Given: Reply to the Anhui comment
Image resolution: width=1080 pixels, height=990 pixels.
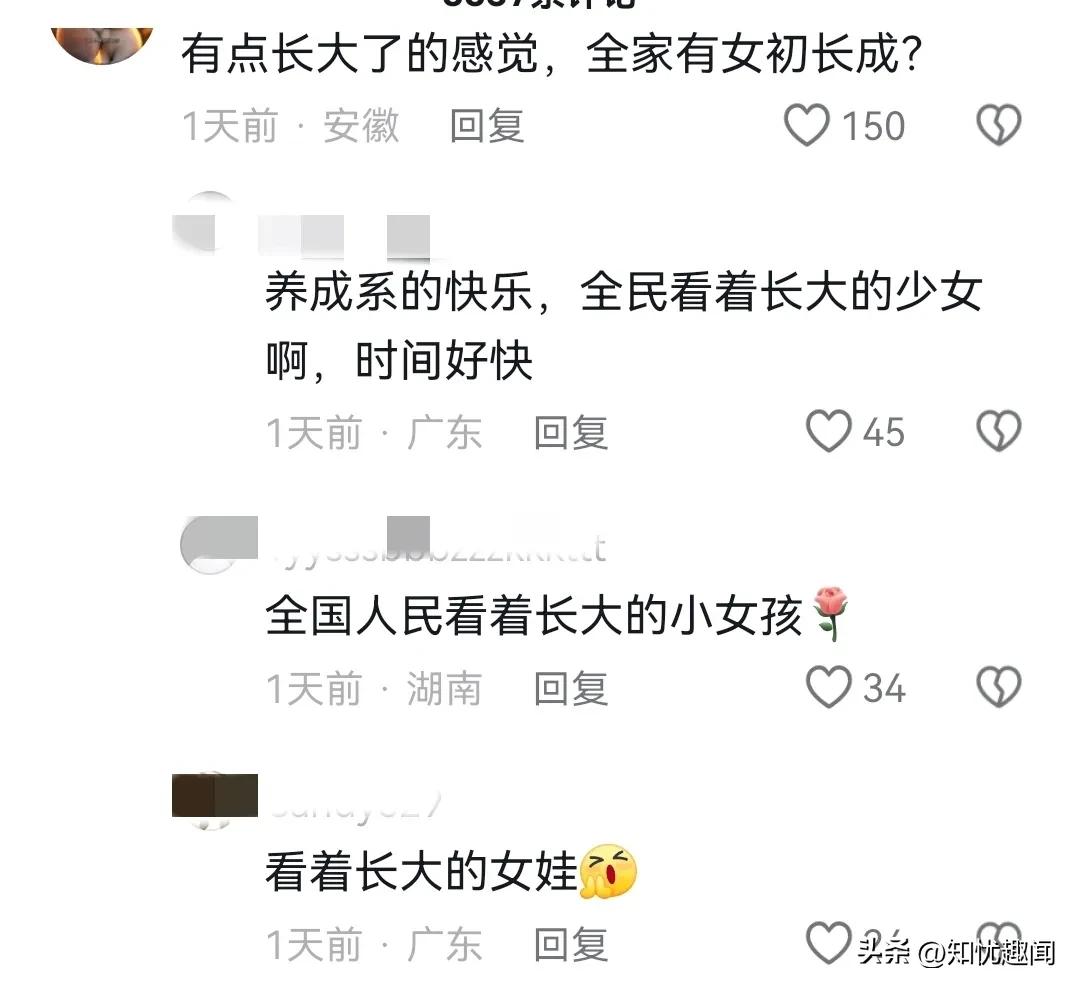Looking at the screenshot, I should [x=487, y=126].
